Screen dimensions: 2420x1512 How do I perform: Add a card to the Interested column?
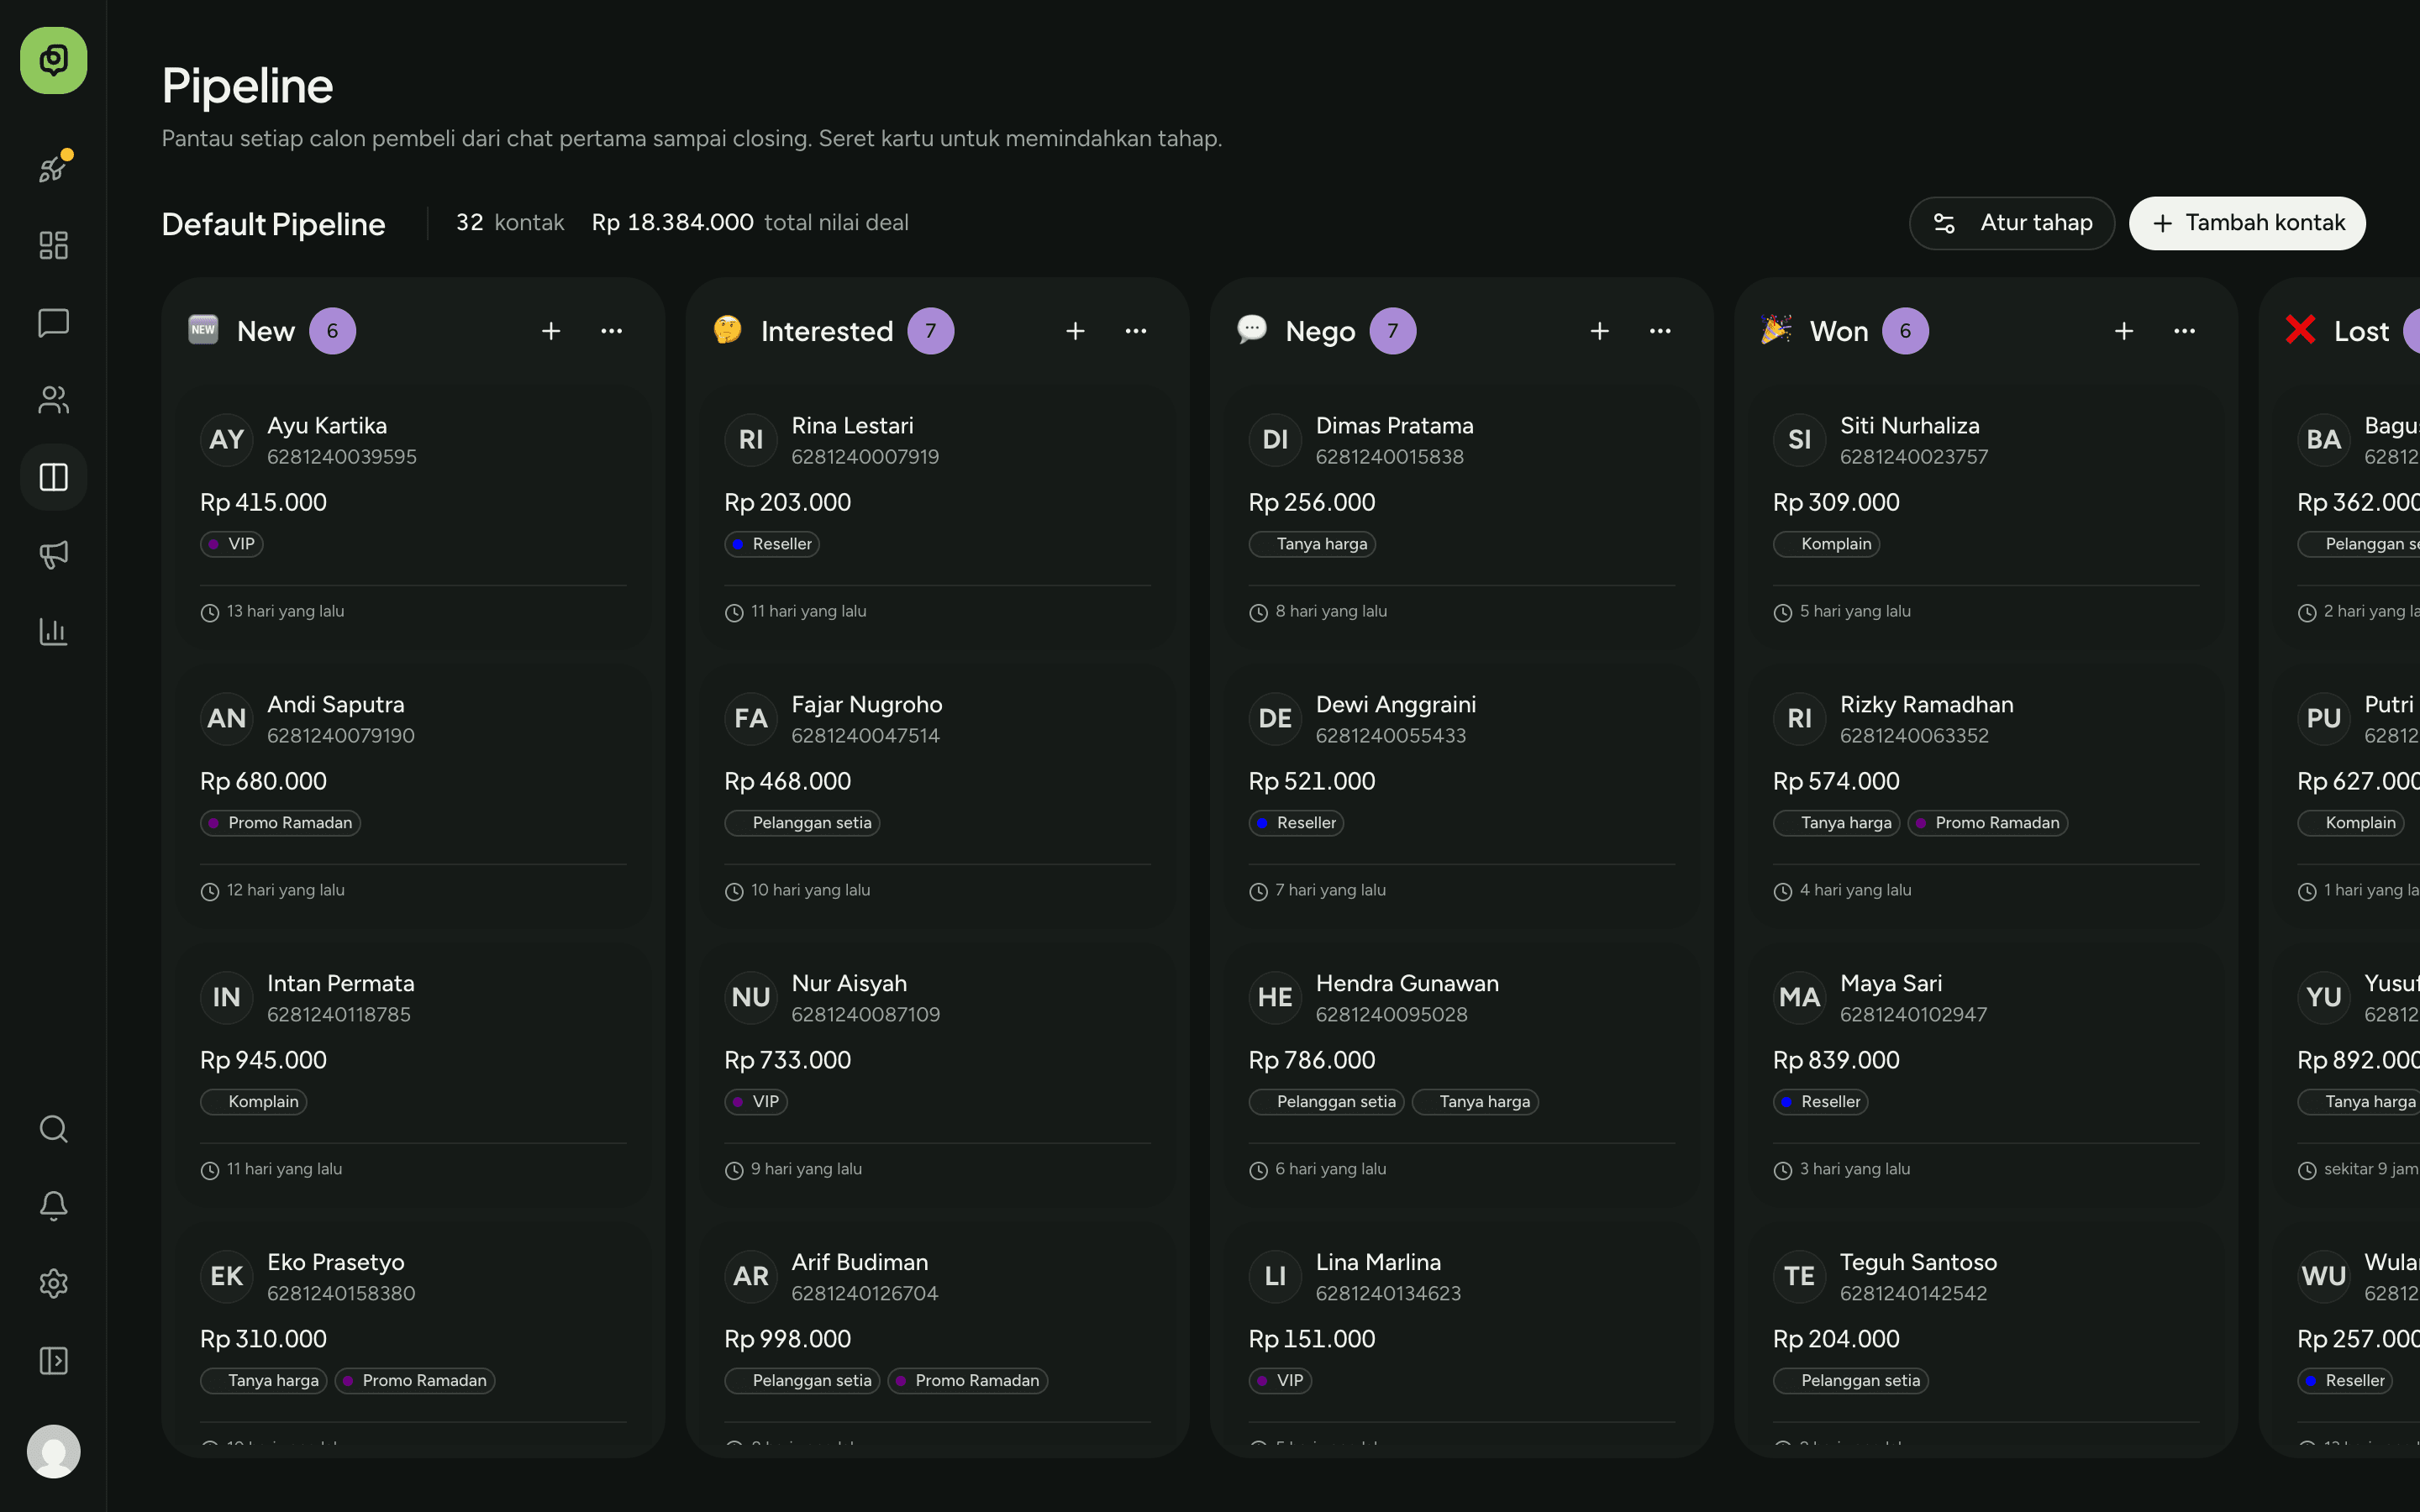(x=1075, y=331)
